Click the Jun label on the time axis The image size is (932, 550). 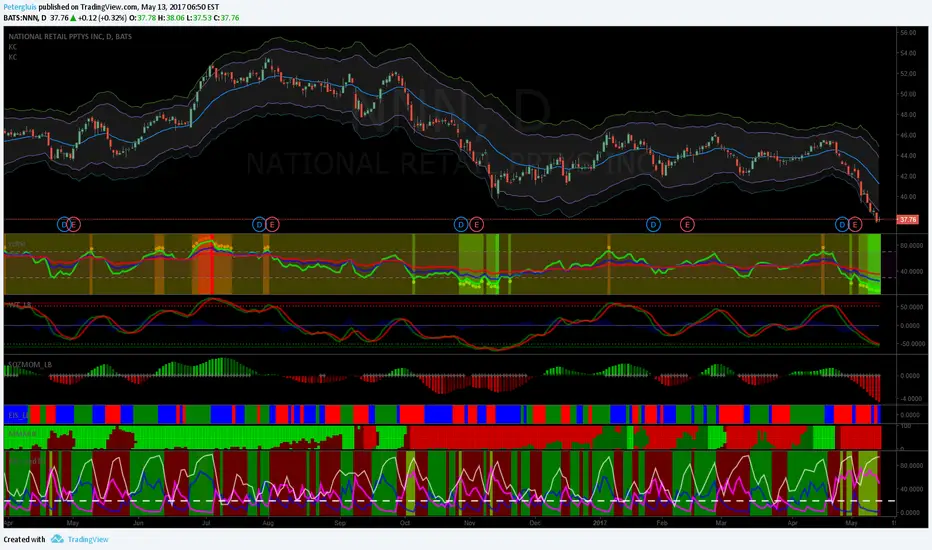(x=138, y=523)
